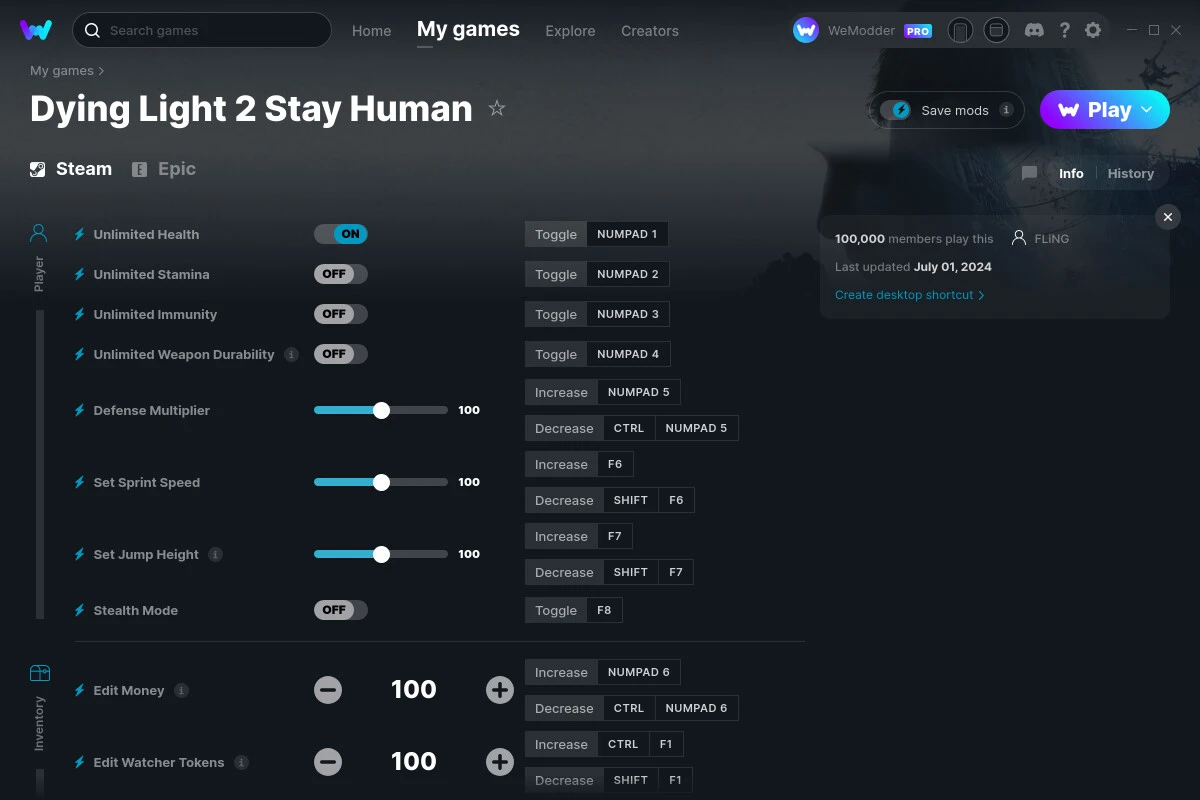
Task: Open the Explore page from the navigation
Action: (x=570, y=31)
